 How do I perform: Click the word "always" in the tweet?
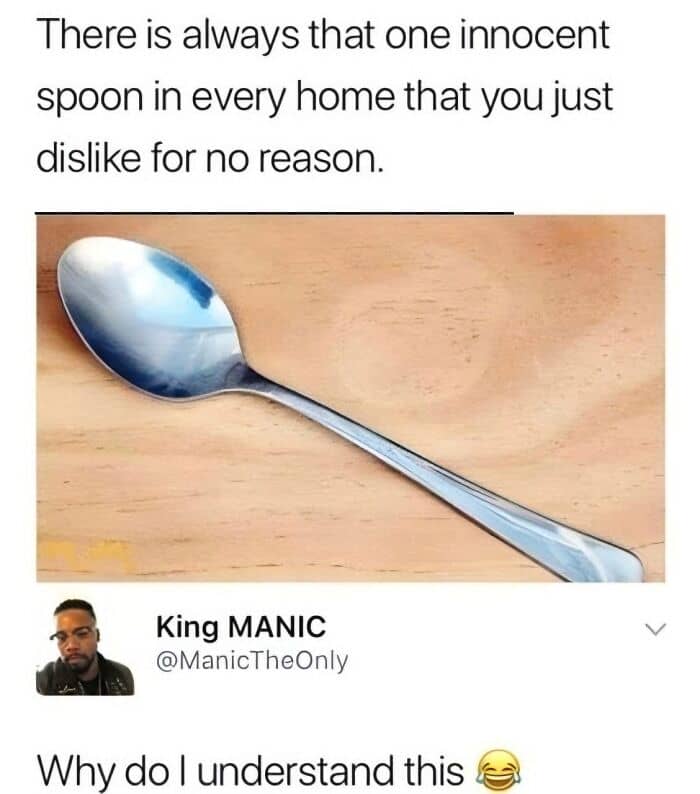click(x=241, y=38)
